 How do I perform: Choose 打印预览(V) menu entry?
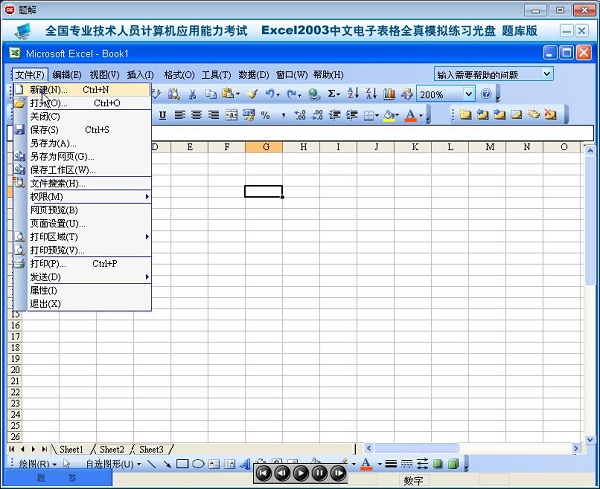pos(82,250)
